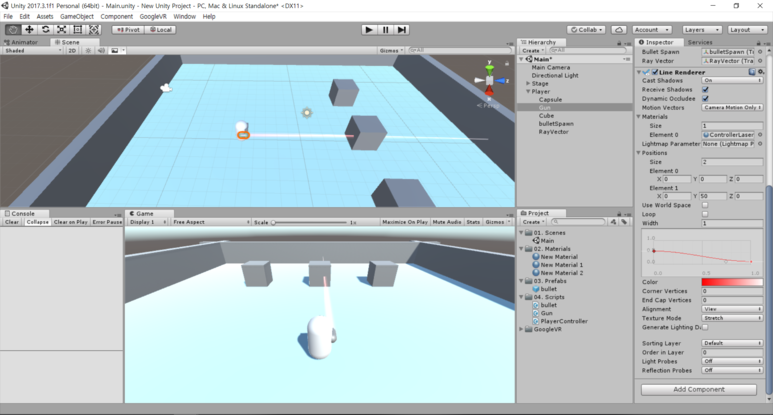Toggle Dynamic Occluded checkbox
The height and width of the screenshot is (415, 773).
click(705, 99)
